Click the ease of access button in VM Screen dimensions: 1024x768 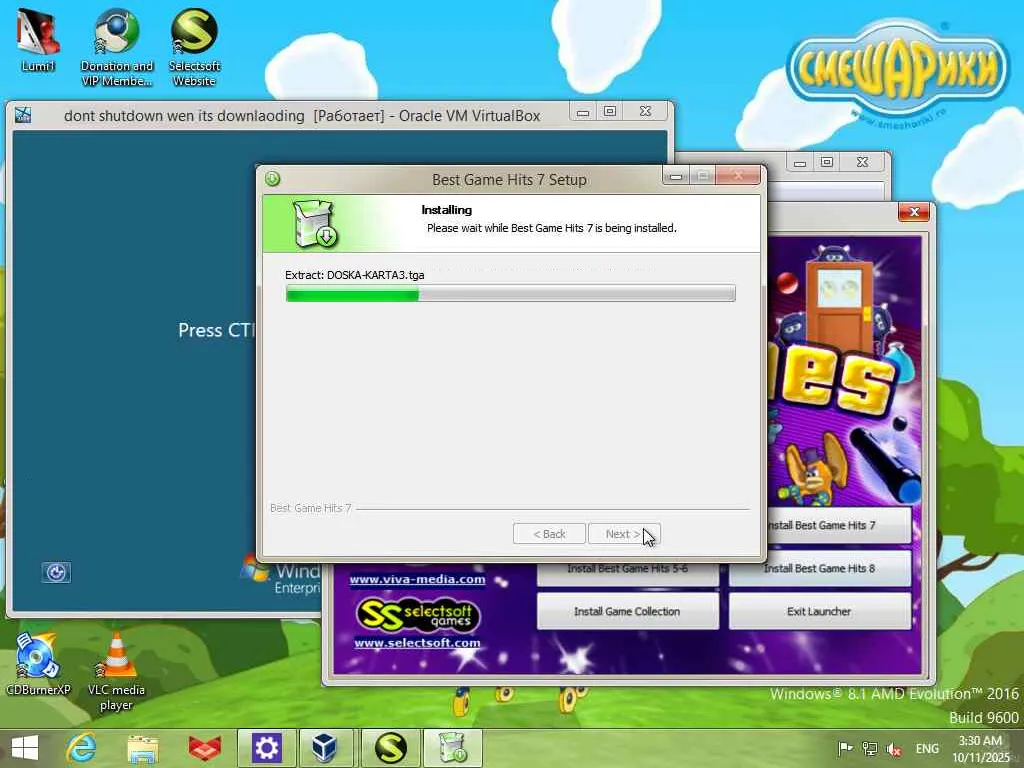(56, 572)
